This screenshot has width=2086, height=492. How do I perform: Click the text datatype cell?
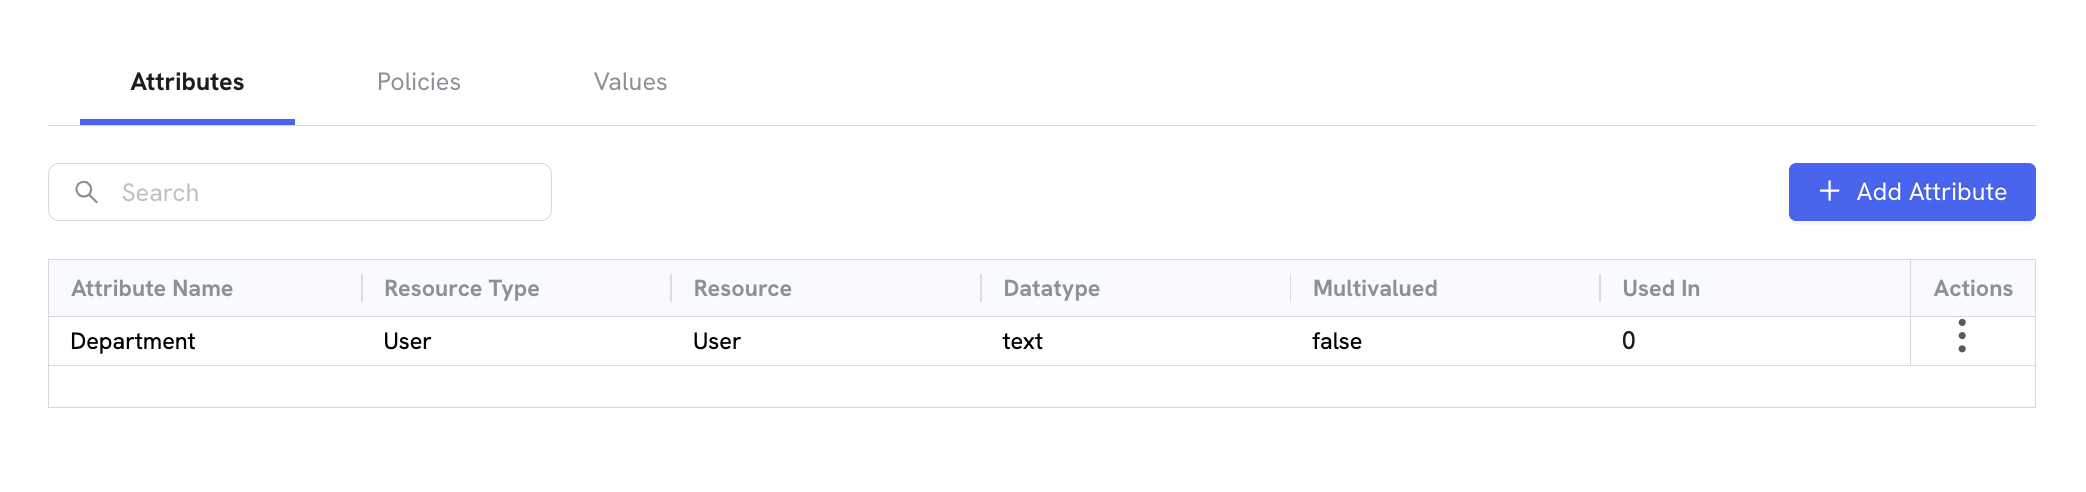click(1023, 341)
